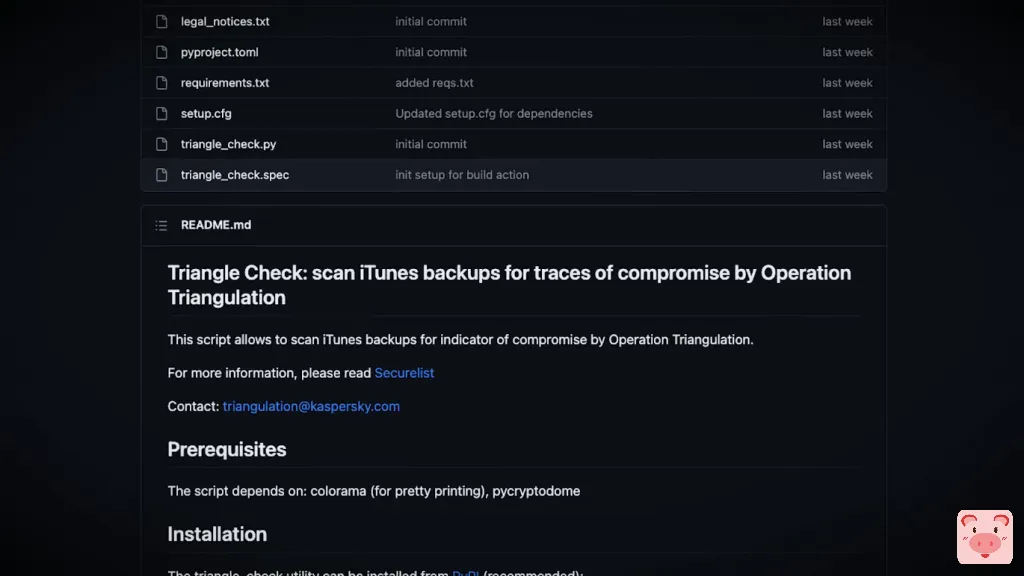Open the triangle_check.spec file

235,175
